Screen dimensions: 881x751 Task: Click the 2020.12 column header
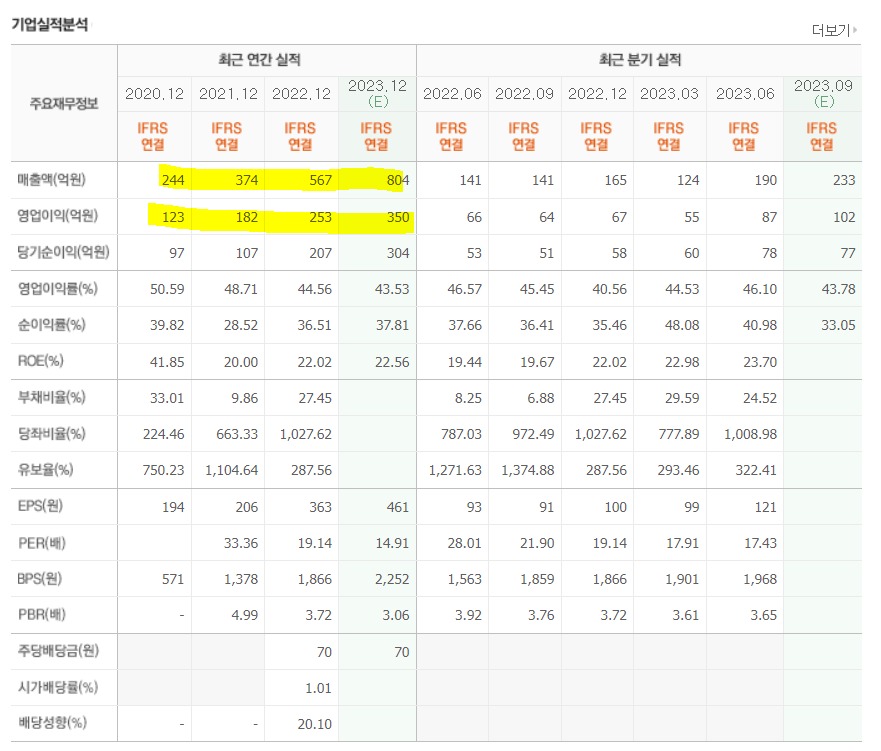tap(155, 94)
